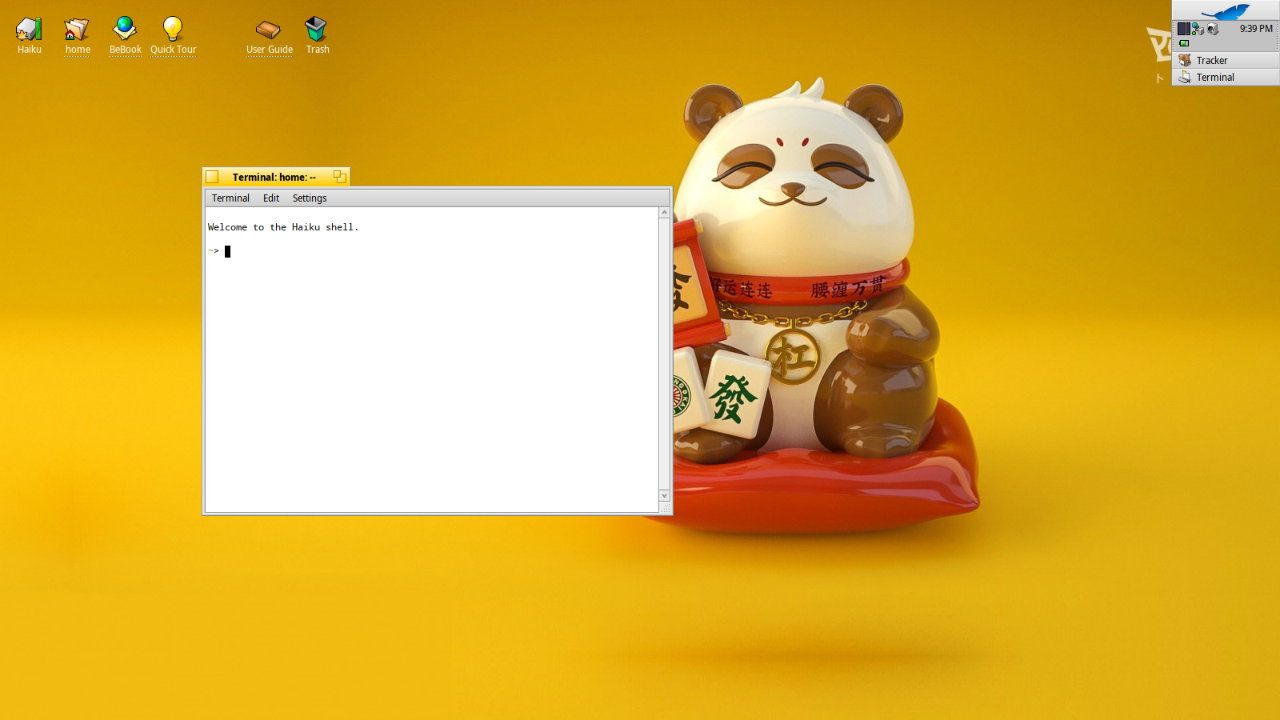Click the 9:39 PM clock
The image size is (1280, 720).
pyautogui.click(x=1256, y=29)
